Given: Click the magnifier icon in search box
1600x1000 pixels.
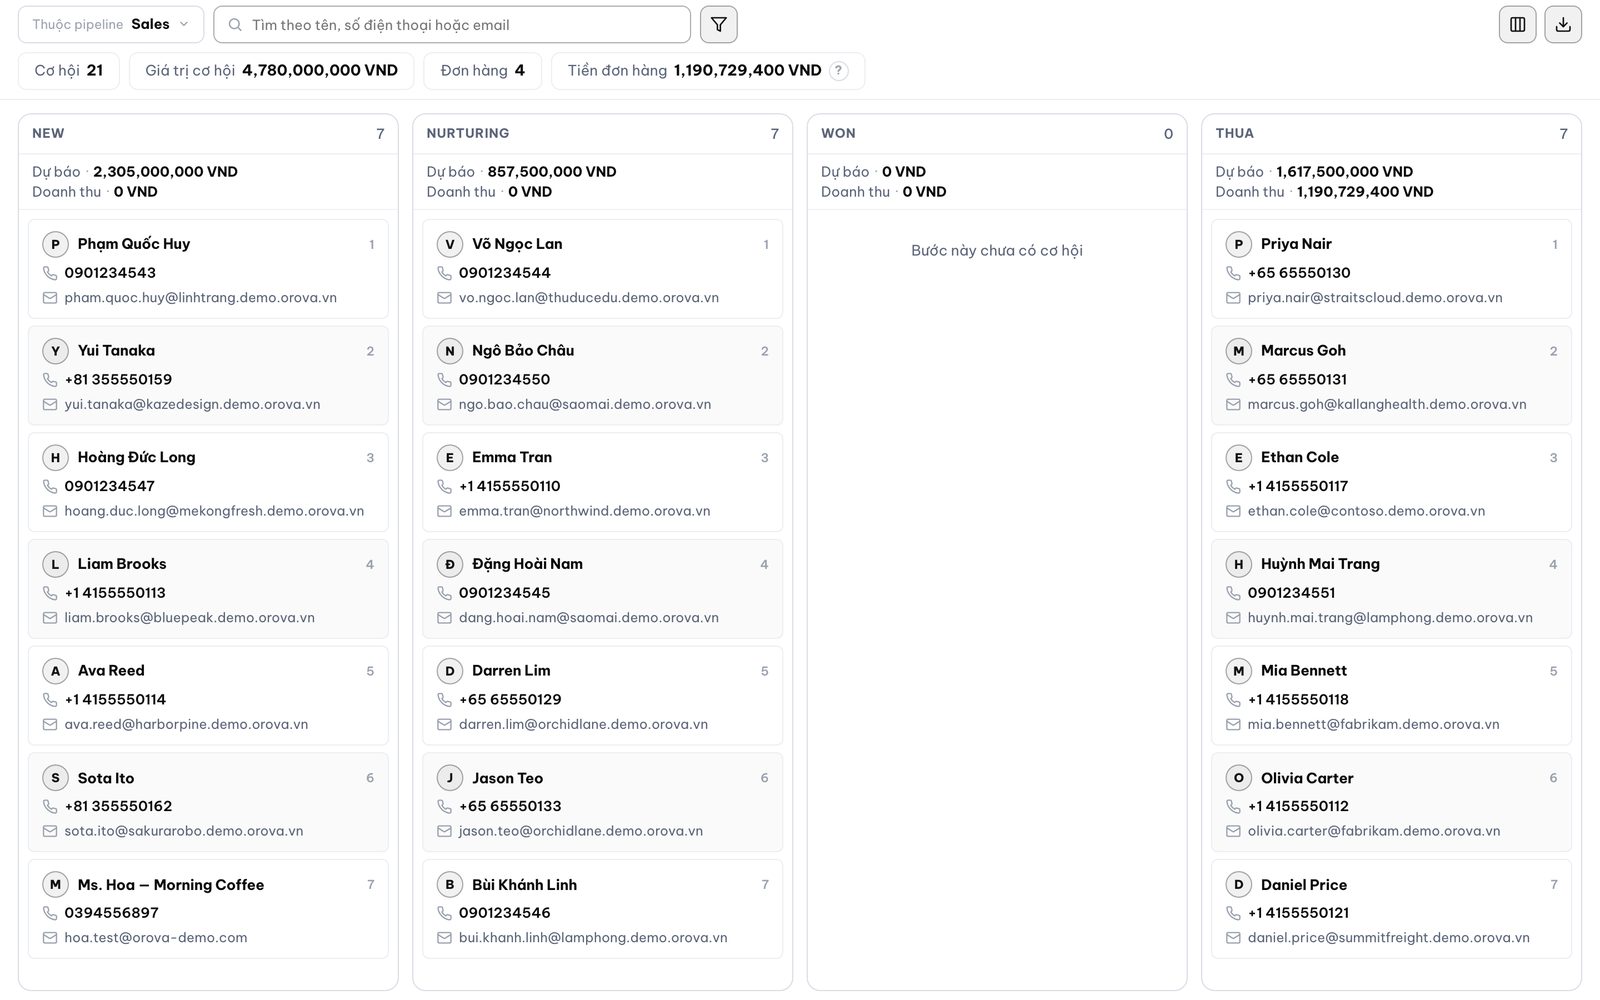Looking at the screenshot, I should [235, 25].
